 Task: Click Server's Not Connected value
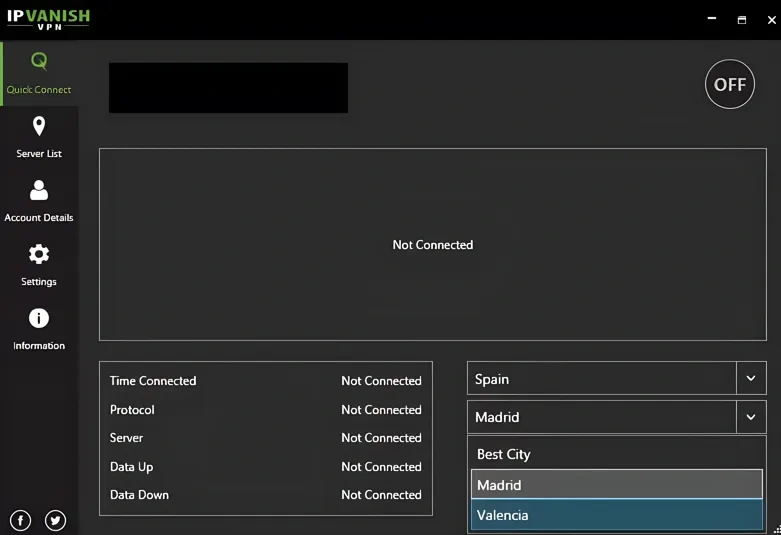coord(382,437)
